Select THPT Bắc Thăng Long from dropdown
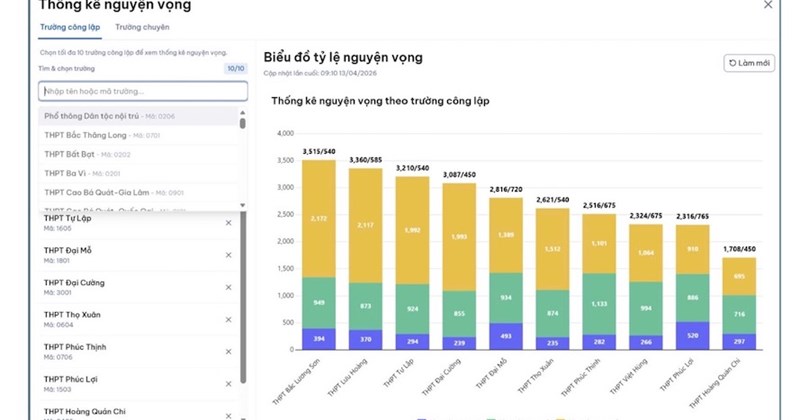This screenshot has width=800, height=420. pos(102,135)
